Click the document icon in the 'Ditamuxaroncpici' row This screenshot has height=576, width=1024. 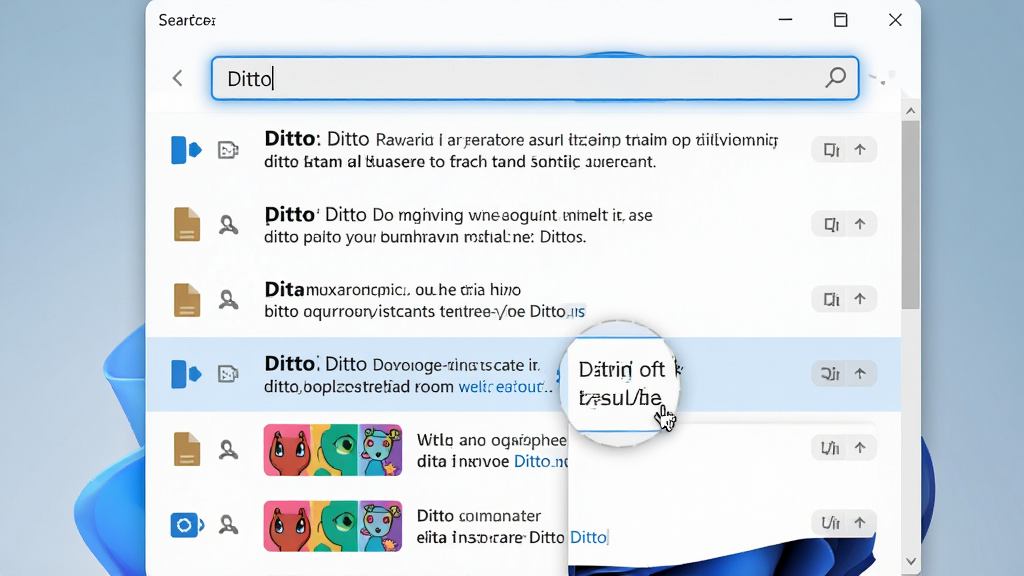click(187, 300)
